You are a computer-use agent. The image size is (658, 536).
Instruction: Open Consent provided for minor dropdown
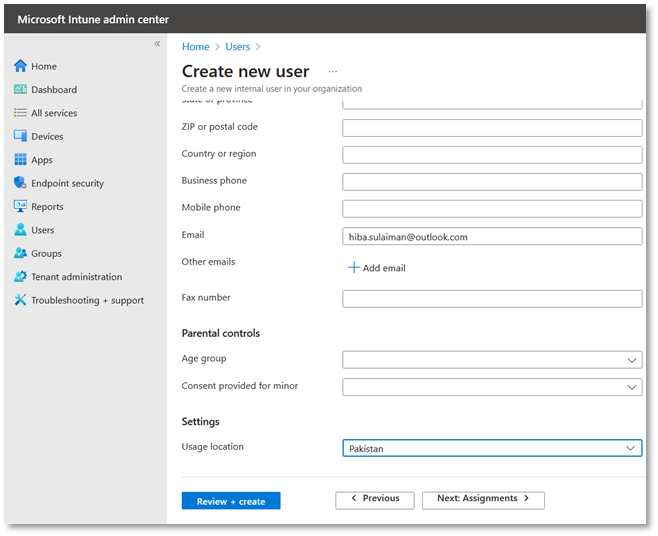[x=491, y=386]
